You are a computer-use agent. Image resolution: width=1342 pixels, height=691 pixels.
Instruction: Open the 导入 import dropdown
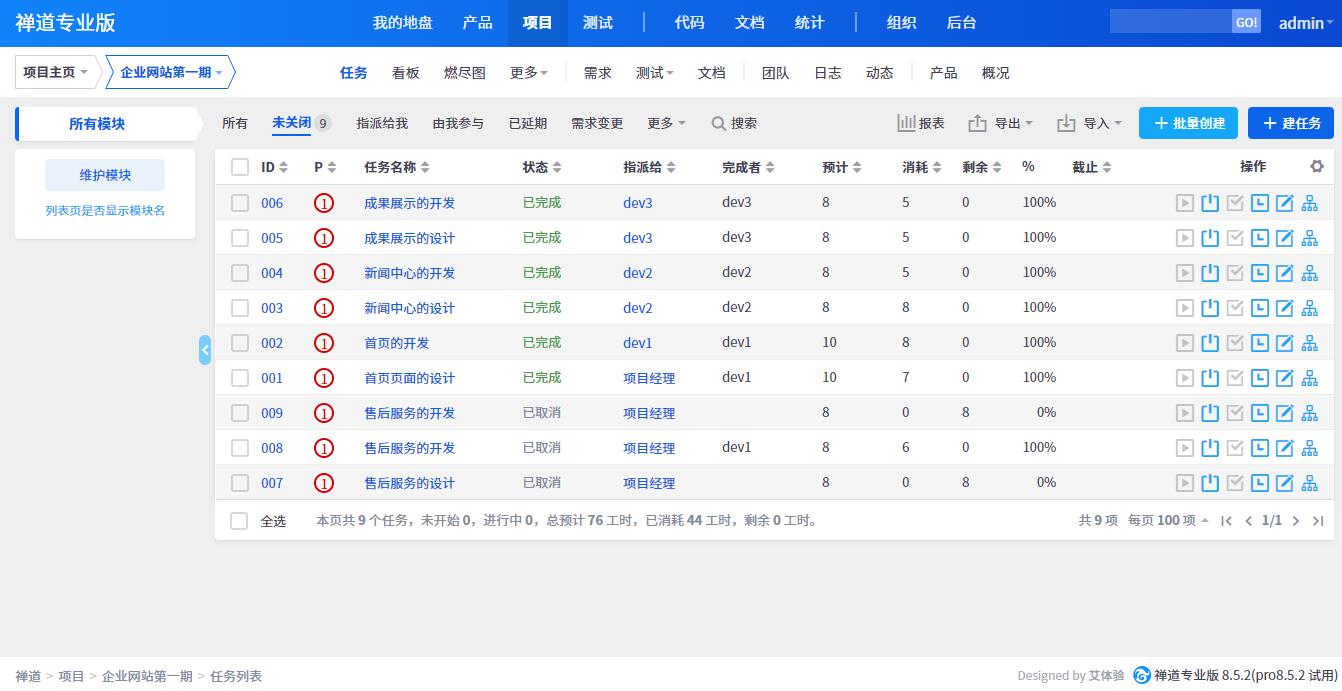(x=1090, y=123)
